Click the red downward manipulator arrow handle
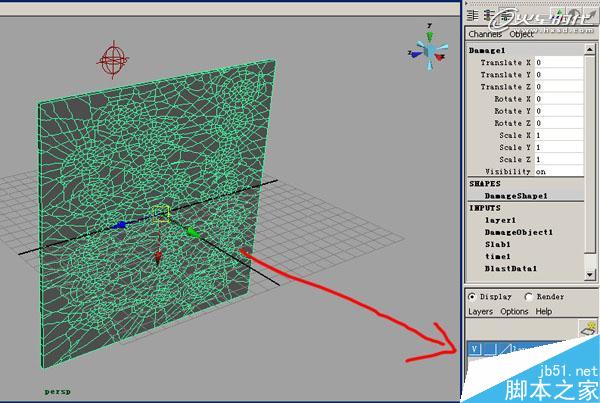The height and width of the screenshot is (403, 600). (x=158, y=258)
